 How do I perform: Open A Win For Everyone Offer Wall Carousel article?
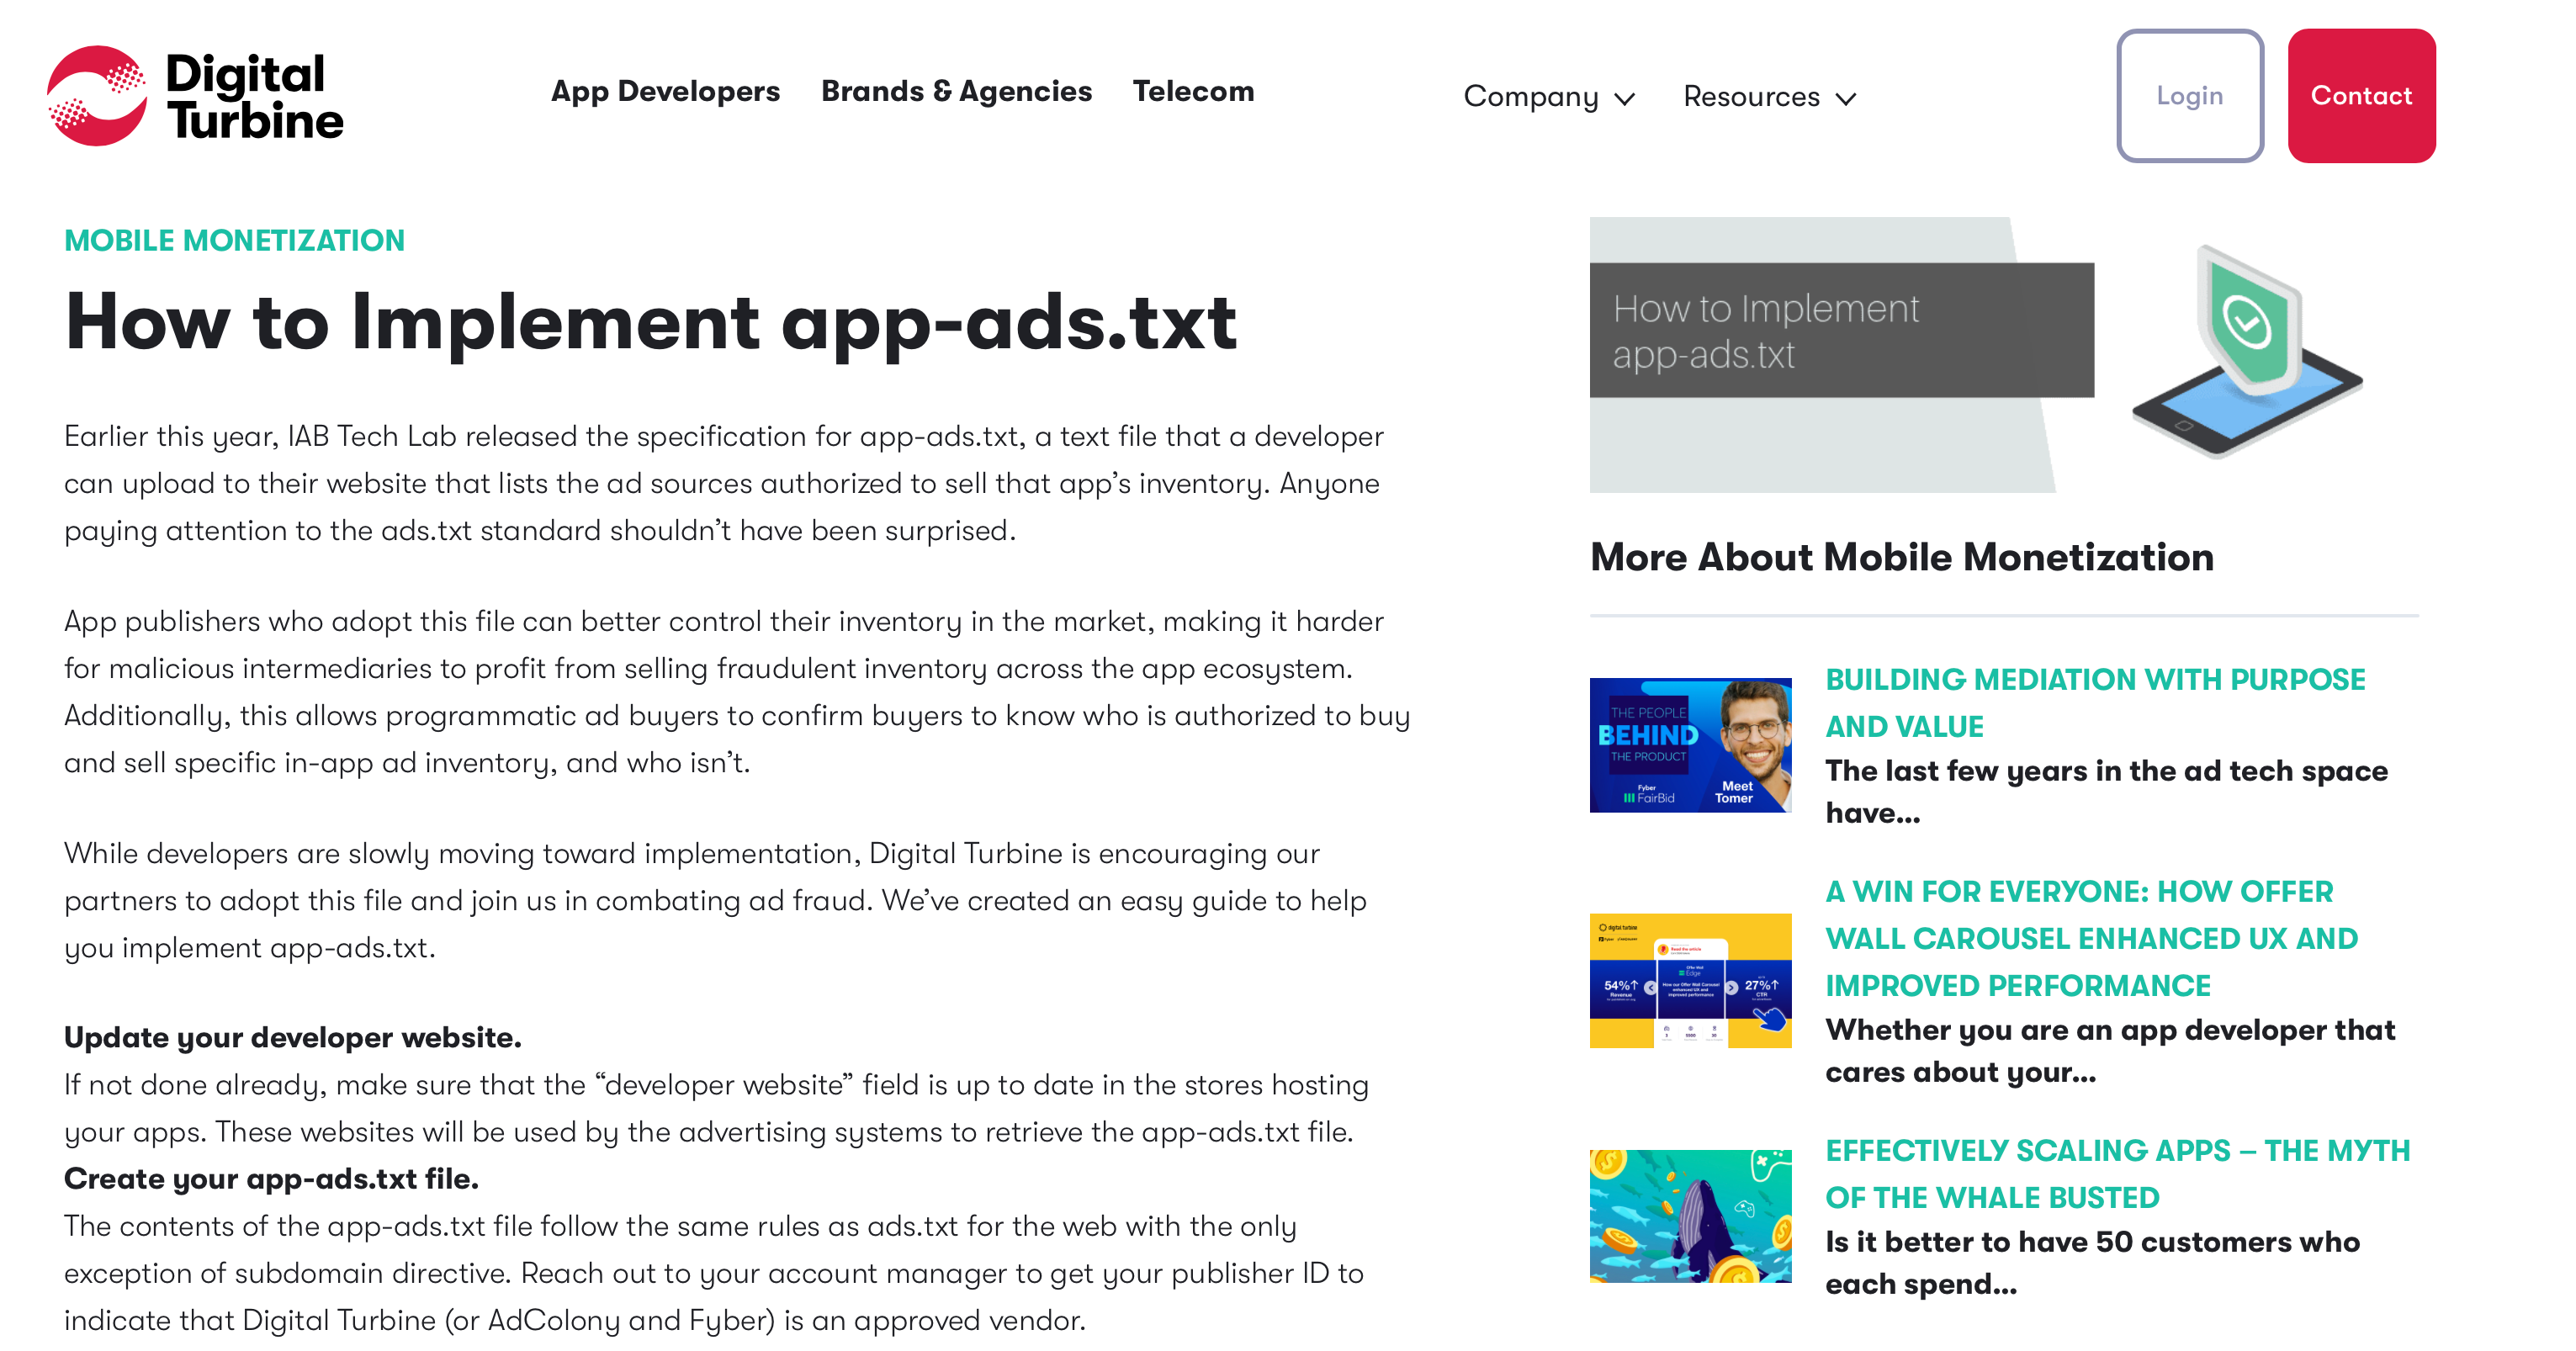(x=2091, y=938)
